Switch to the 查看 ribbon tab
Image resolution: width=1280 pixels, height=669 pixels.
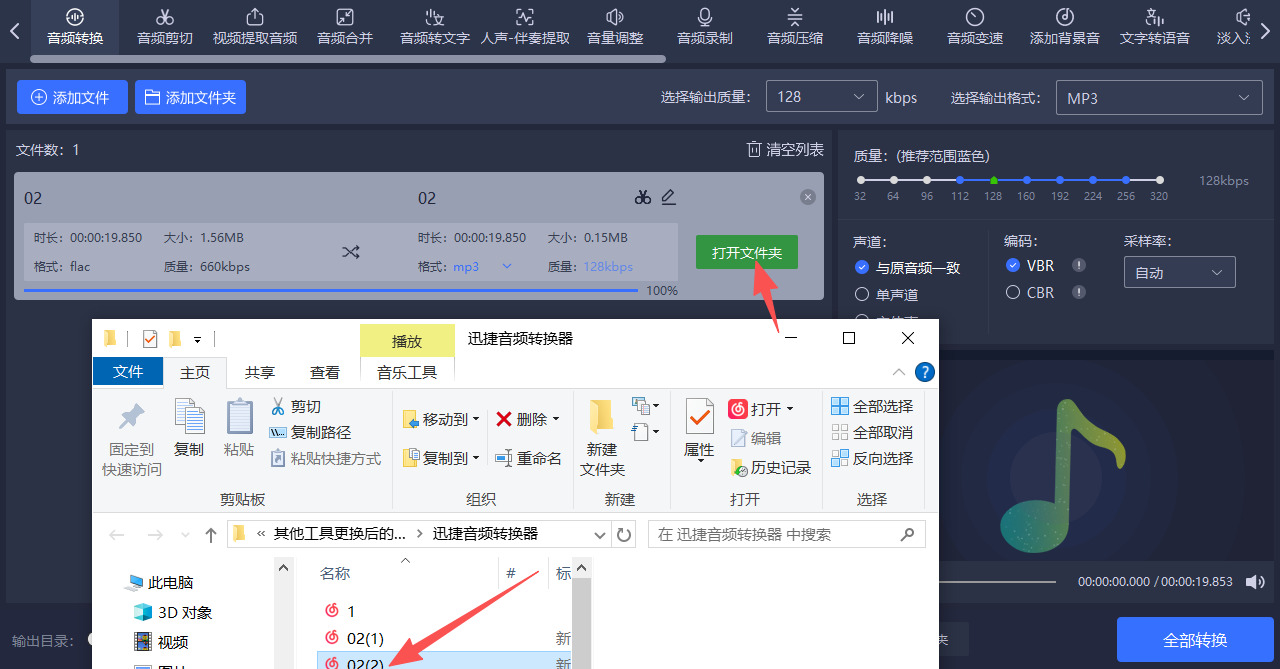pos(325,372)
